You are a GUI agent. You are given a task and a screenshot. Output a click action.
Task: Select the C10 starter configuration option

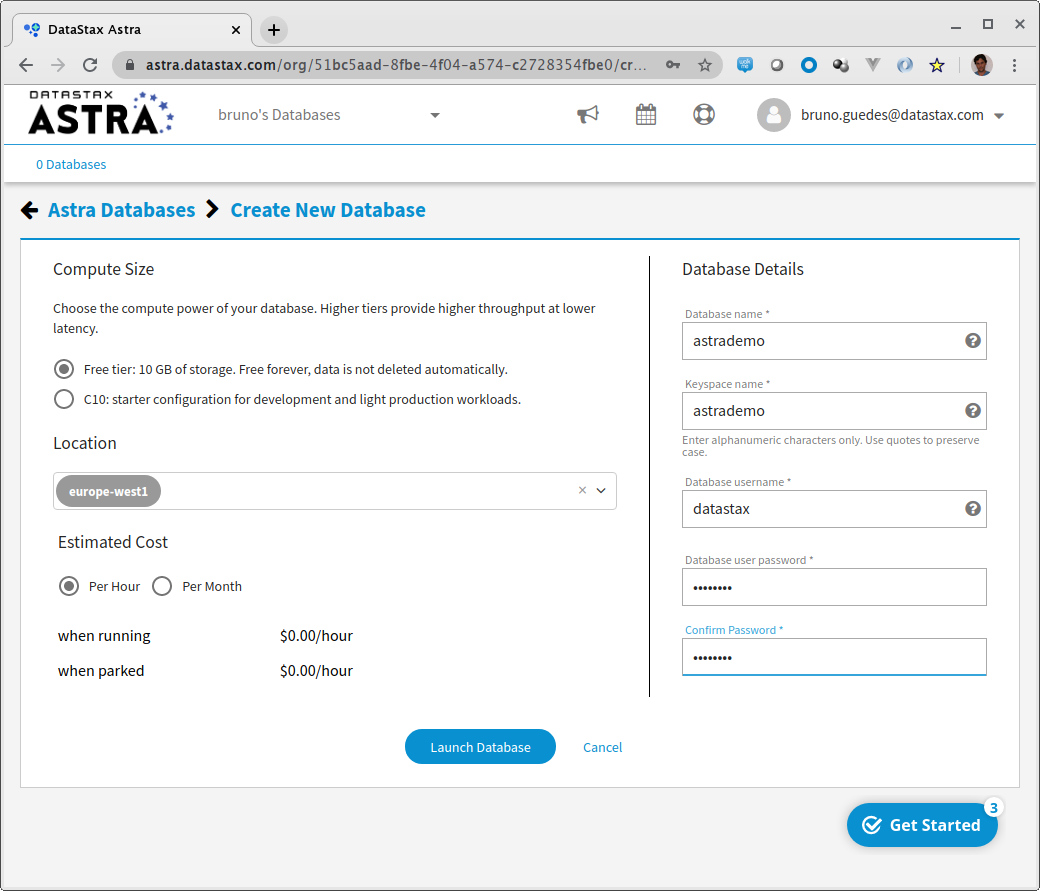[x=64, y=399]
